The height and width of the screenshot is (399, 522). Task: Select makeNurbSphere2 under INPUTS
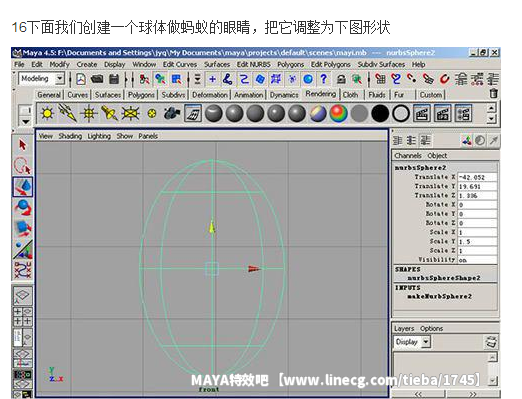coord(439,296)
